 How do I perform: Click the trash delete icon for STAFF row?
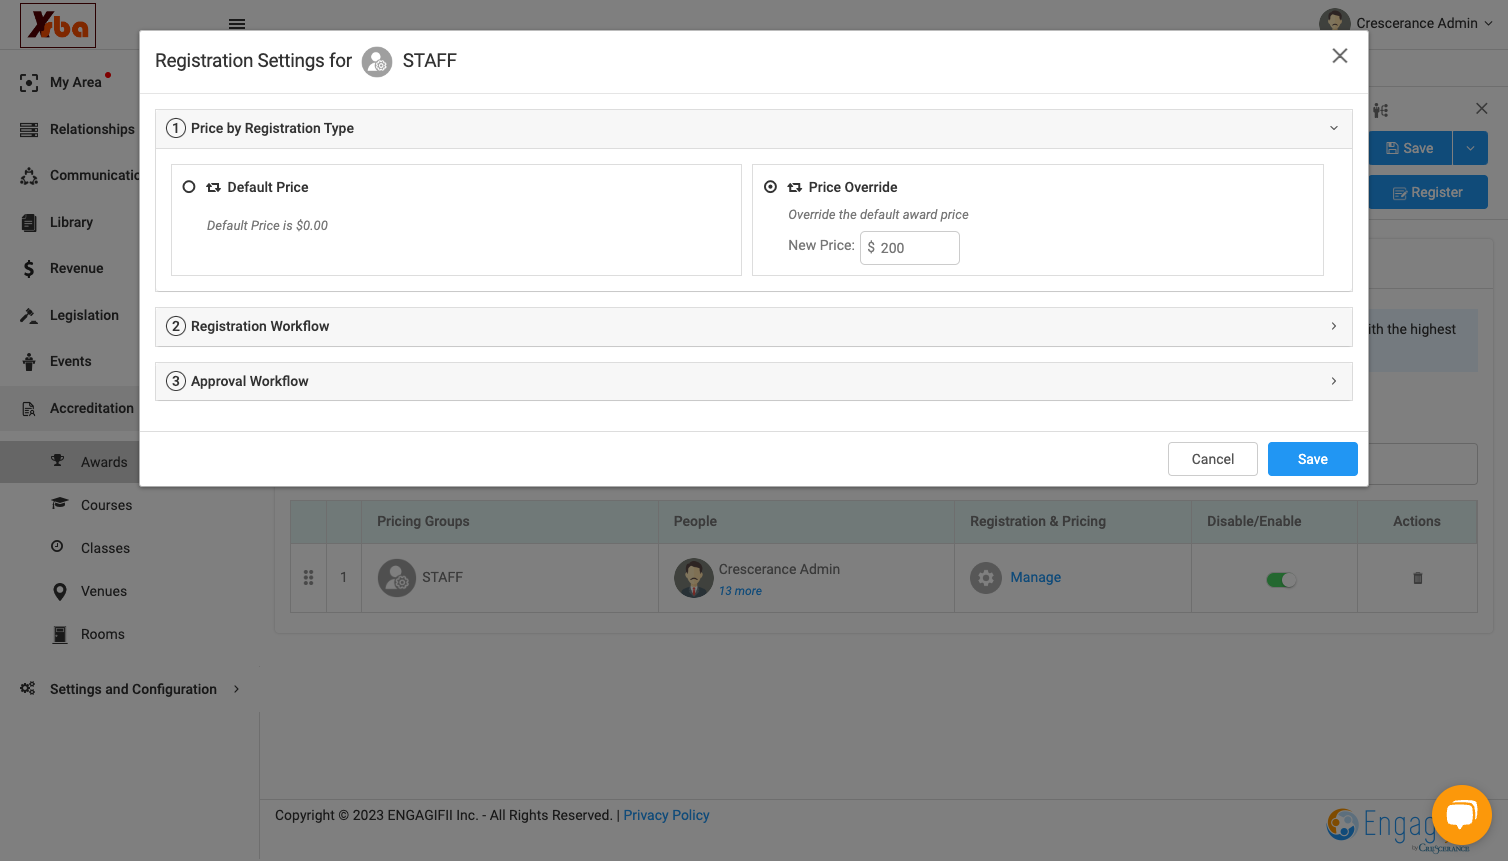click(1417, 578)
